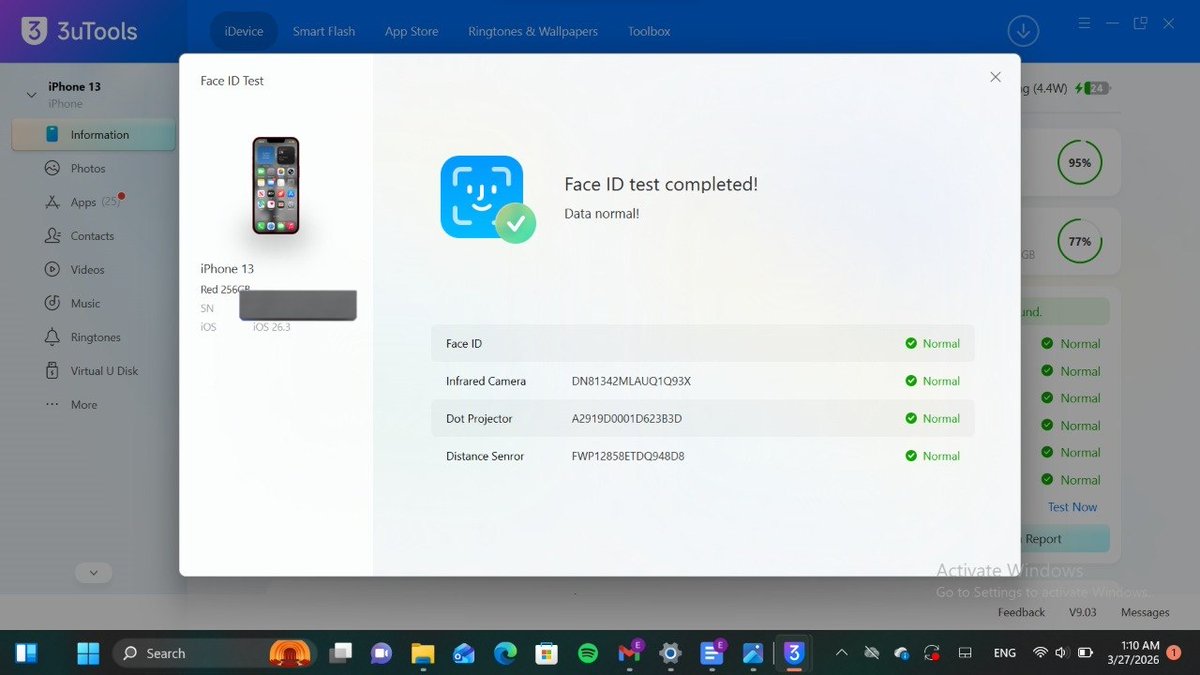Click the Feedback link

[1021, 612]
